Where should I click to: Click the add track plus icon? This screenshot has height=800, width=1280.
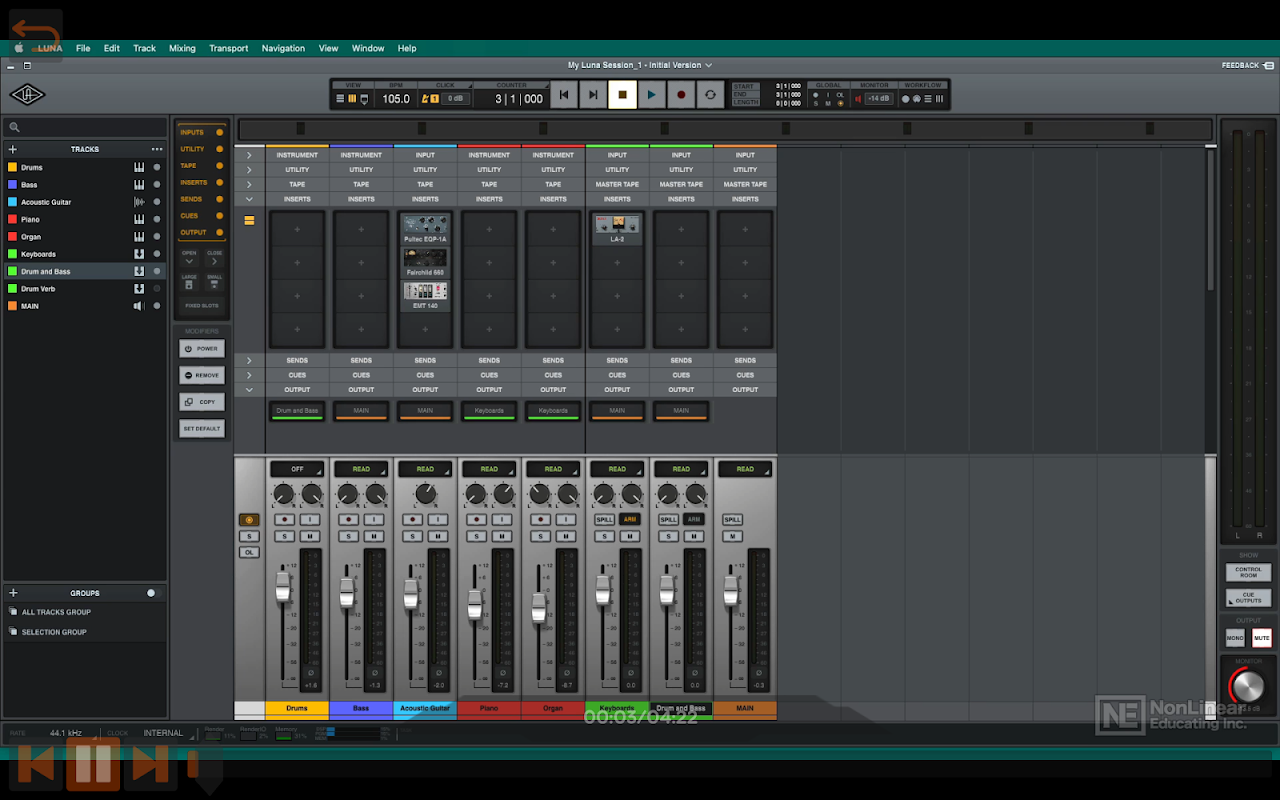tap(13, 149)
